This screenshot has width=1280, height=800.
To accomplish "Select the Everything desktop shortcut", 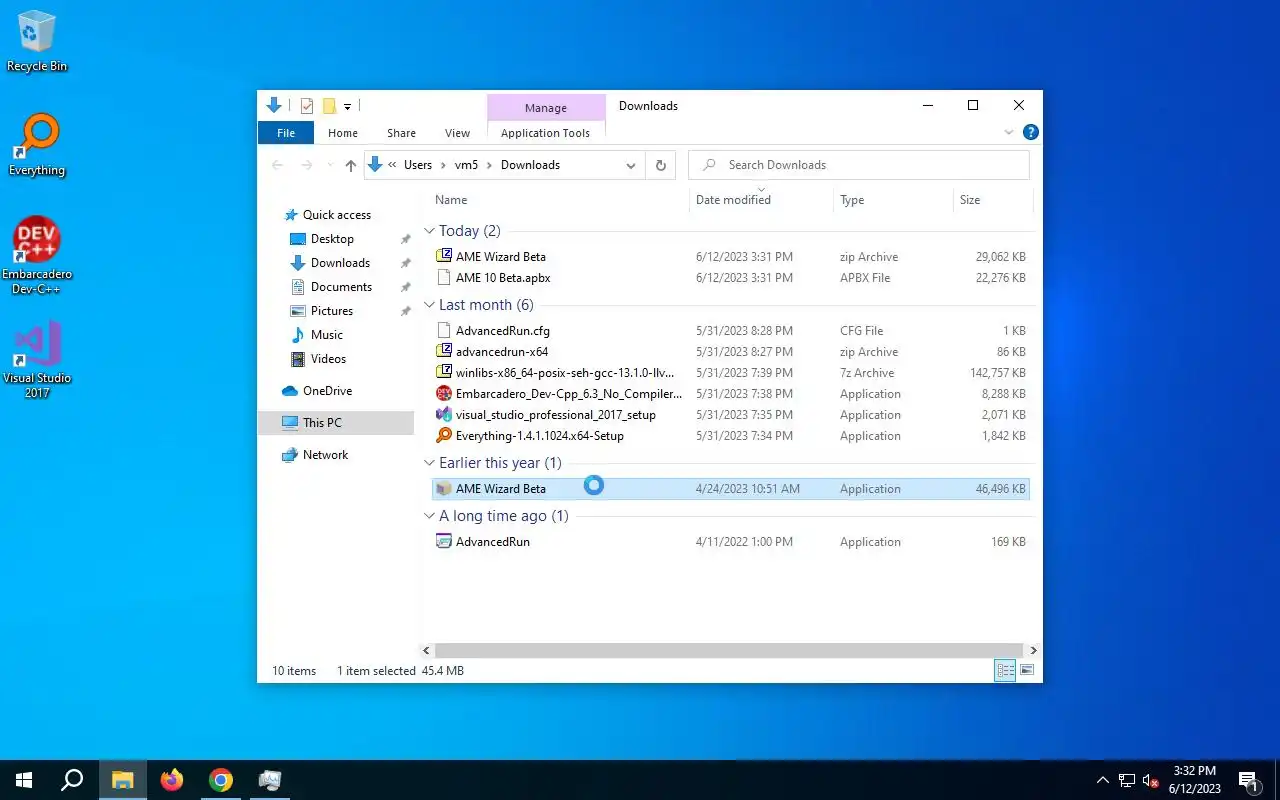I will coord(37,145).
